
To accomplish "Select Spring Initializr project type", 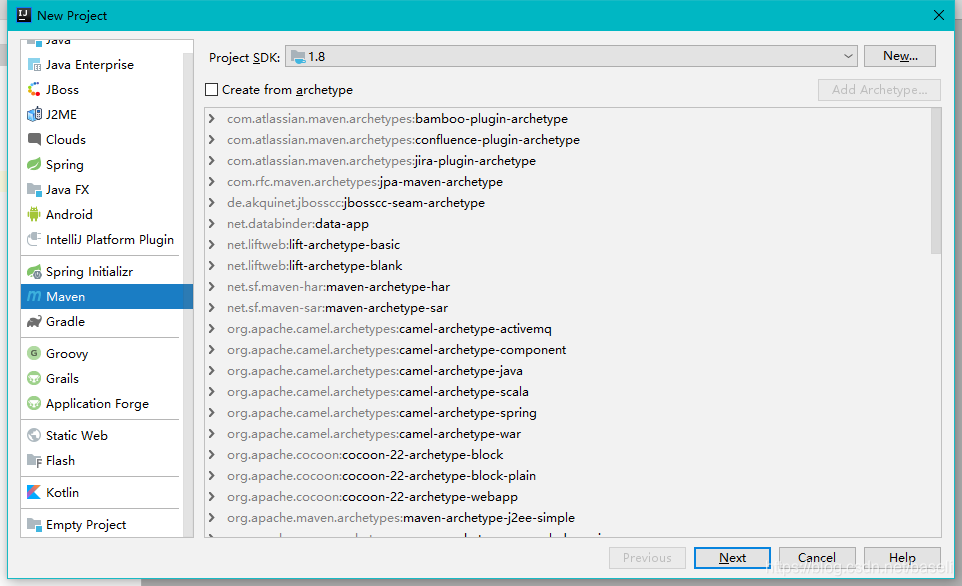I will coord(101,272).
